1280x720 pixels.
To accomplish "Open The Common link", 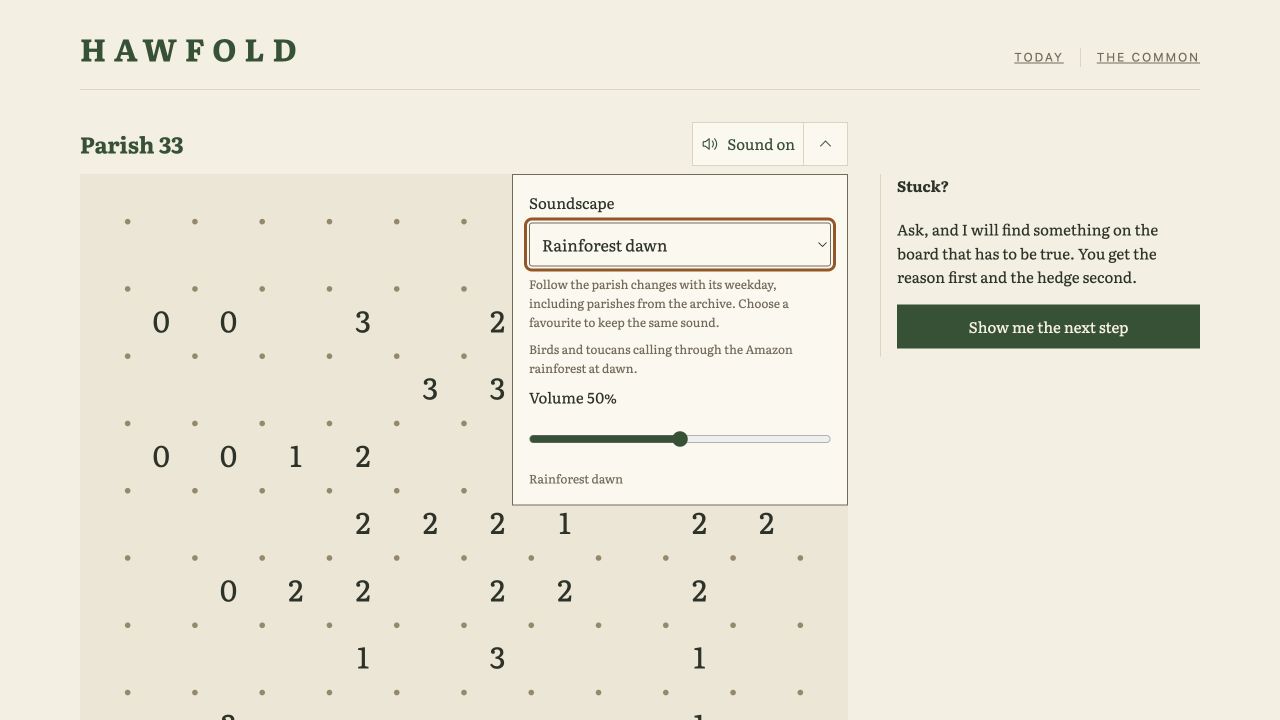I will 1148,57.
